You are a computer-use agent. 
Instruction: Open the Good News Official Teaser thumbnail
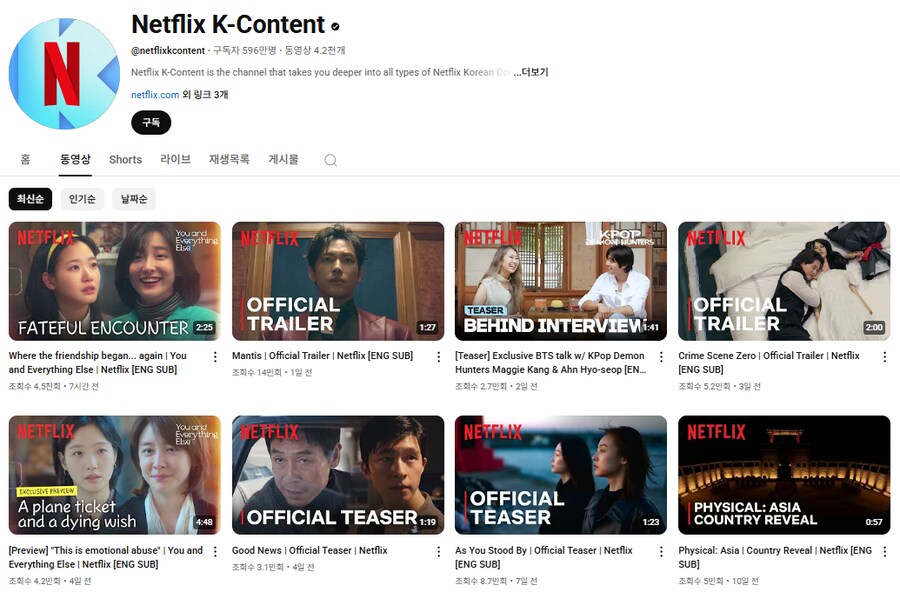pos(338,475)
